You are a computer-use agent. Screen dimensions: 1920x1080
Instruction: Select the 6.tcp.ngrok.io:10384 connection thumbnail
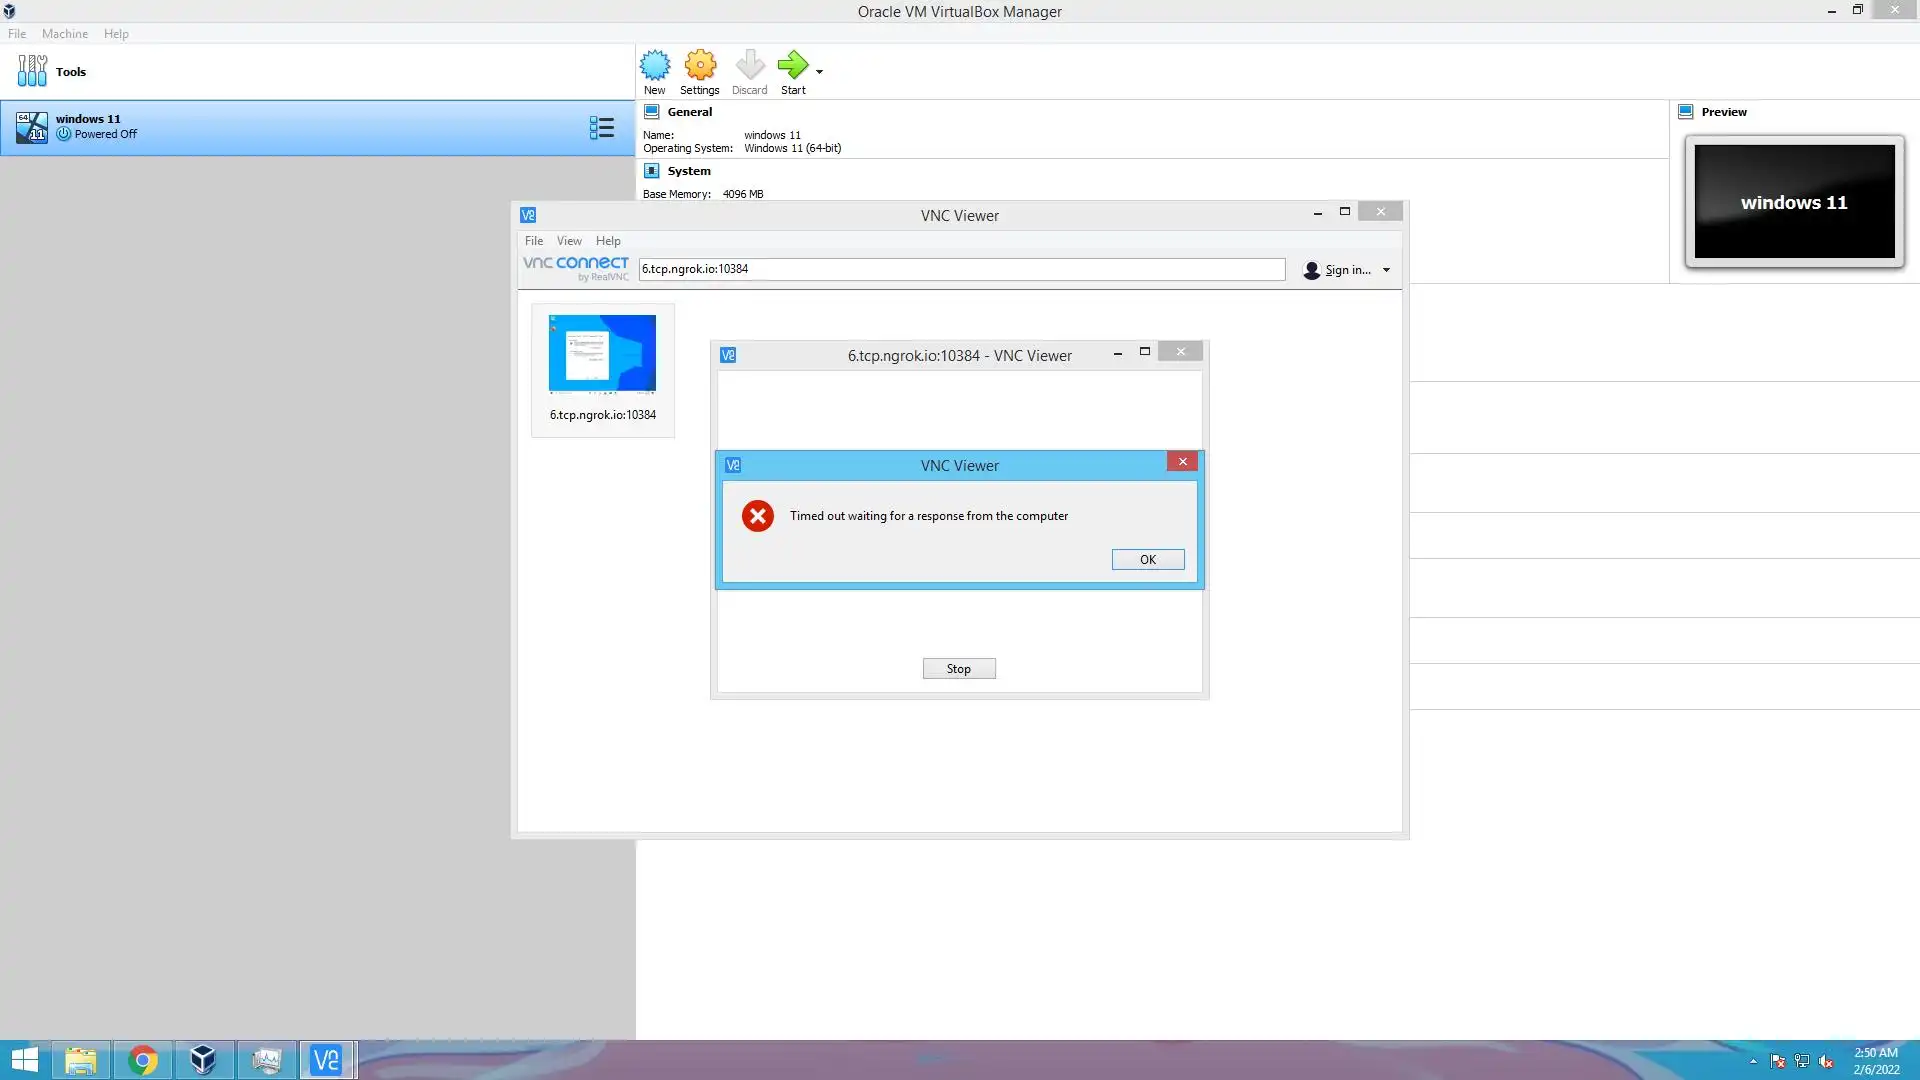pyautogui.click(x=602, y=355)
